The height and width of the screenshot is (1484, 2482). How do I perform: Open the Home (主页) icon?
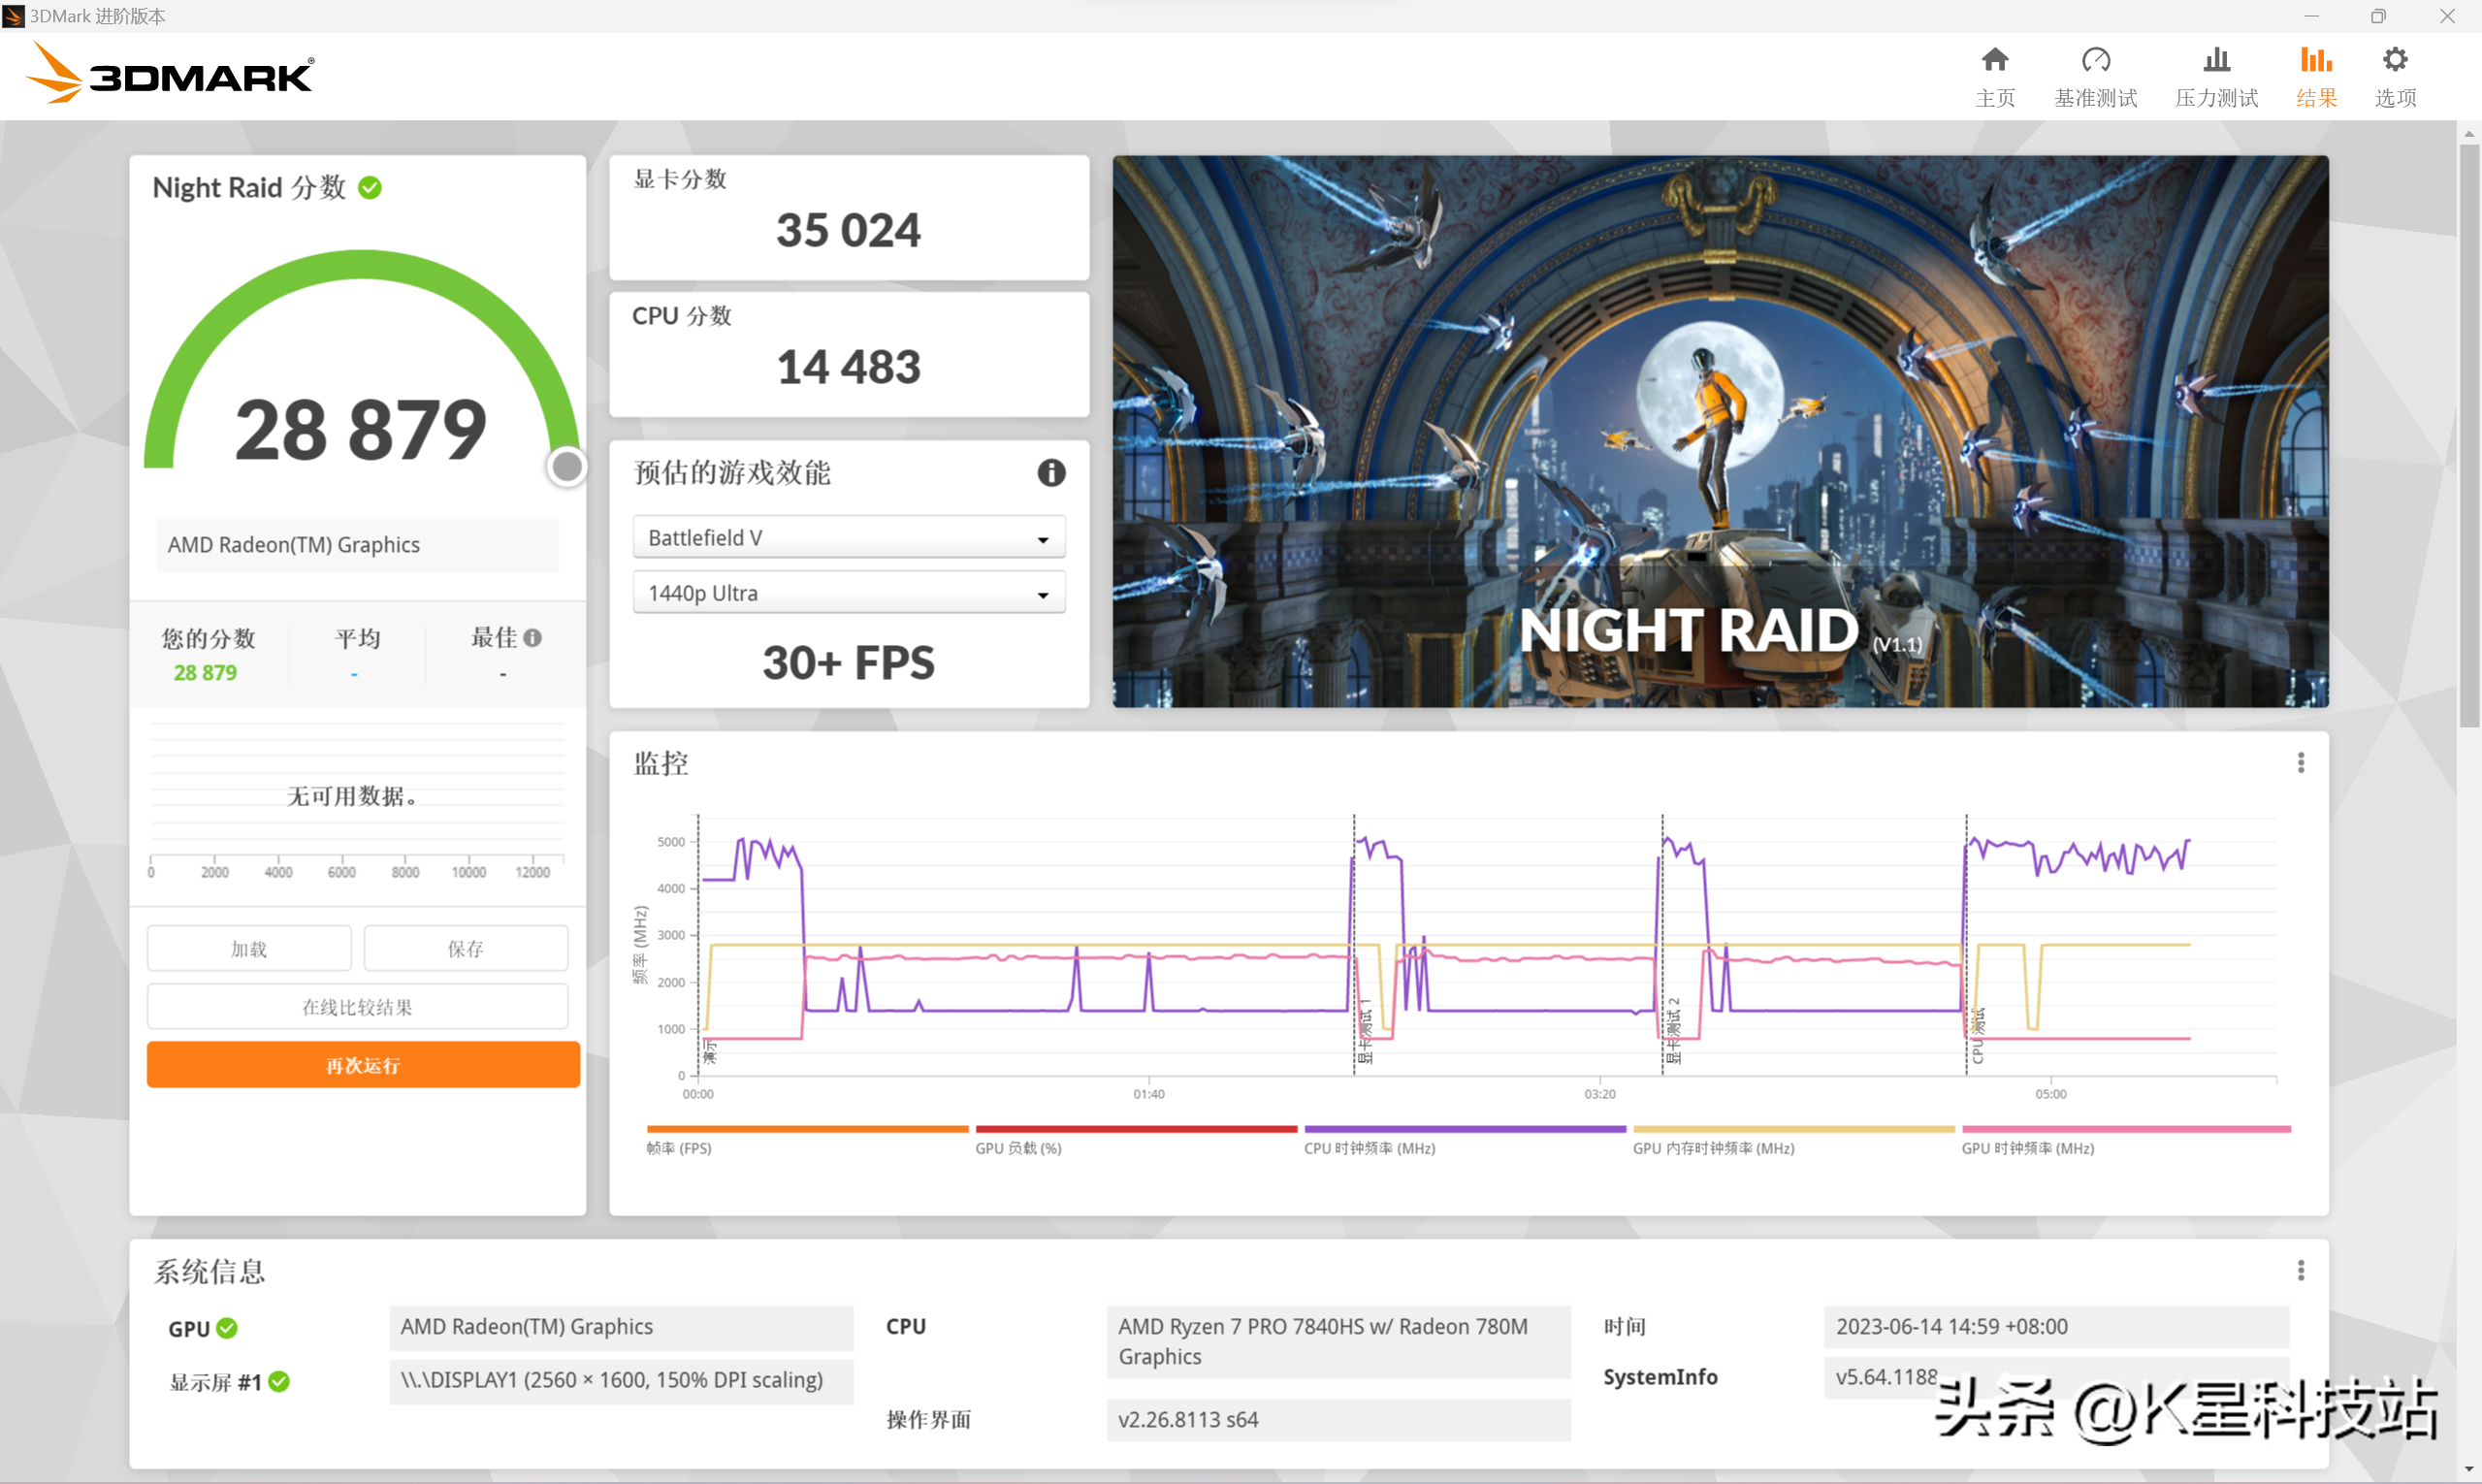click(x=1994, y=61)
